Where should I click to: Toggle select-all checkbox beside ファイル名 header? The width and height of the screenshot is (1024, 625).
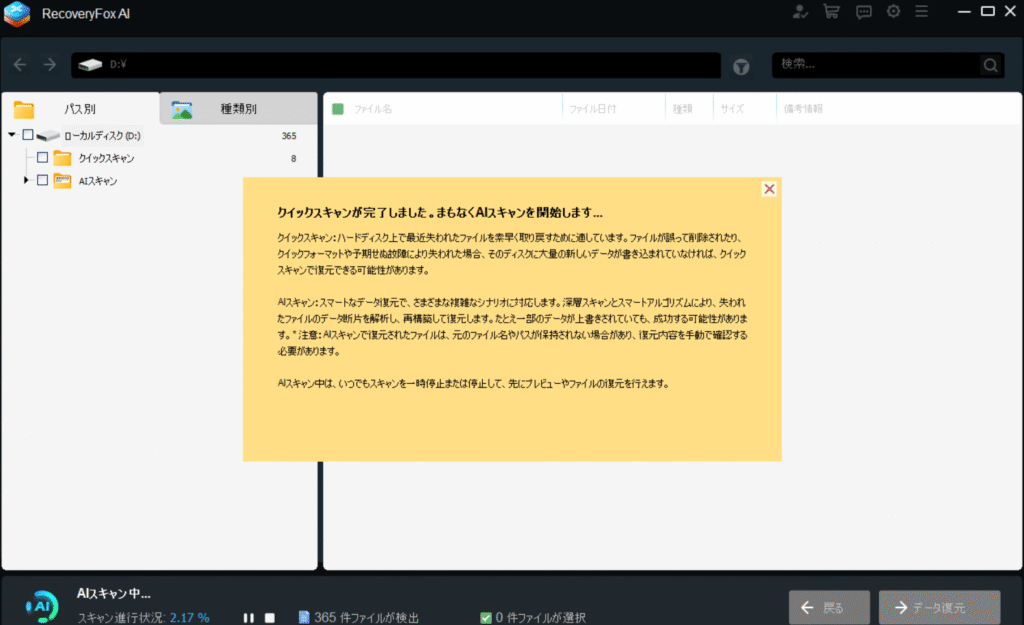point(338,109)
